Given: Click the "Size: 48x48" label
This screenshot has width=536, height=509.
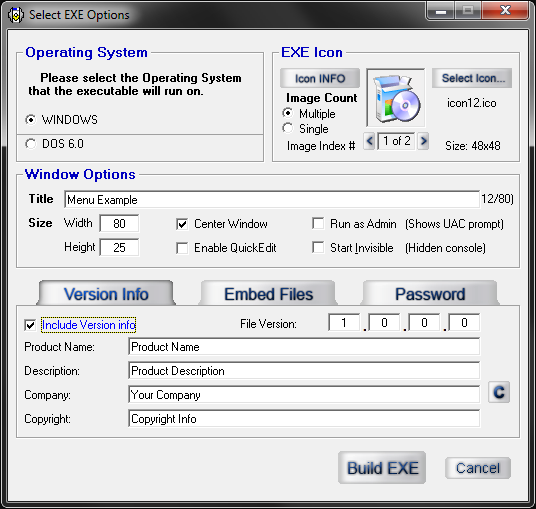Looking at the screenshot, I should (x=472, y=146).
